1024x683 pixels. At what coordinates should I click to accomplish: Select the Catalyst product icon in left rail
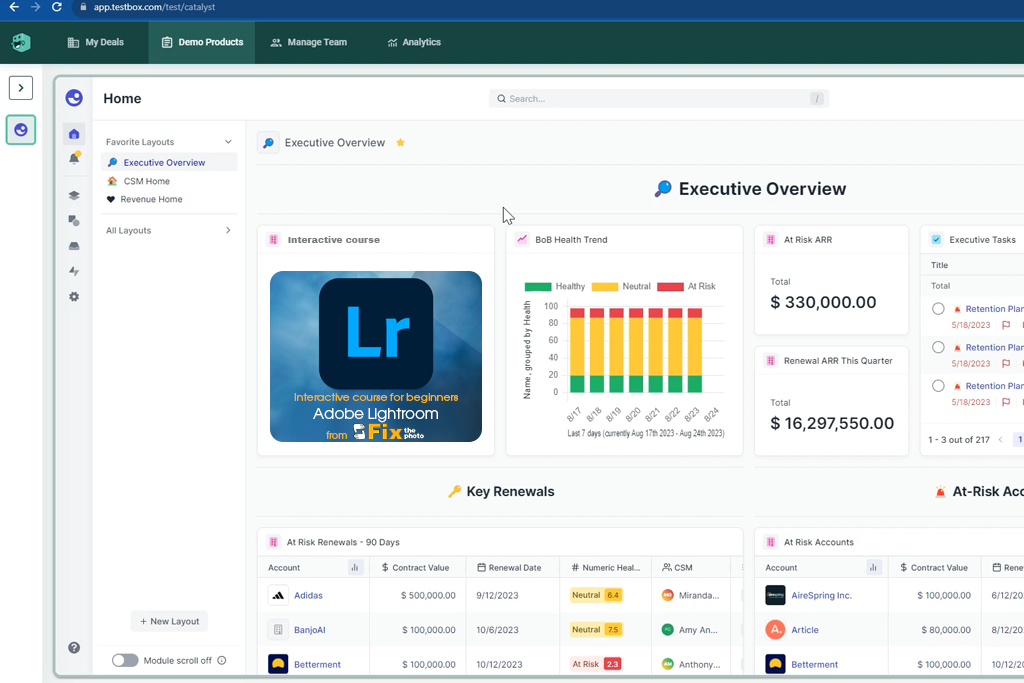pos(21,130)
